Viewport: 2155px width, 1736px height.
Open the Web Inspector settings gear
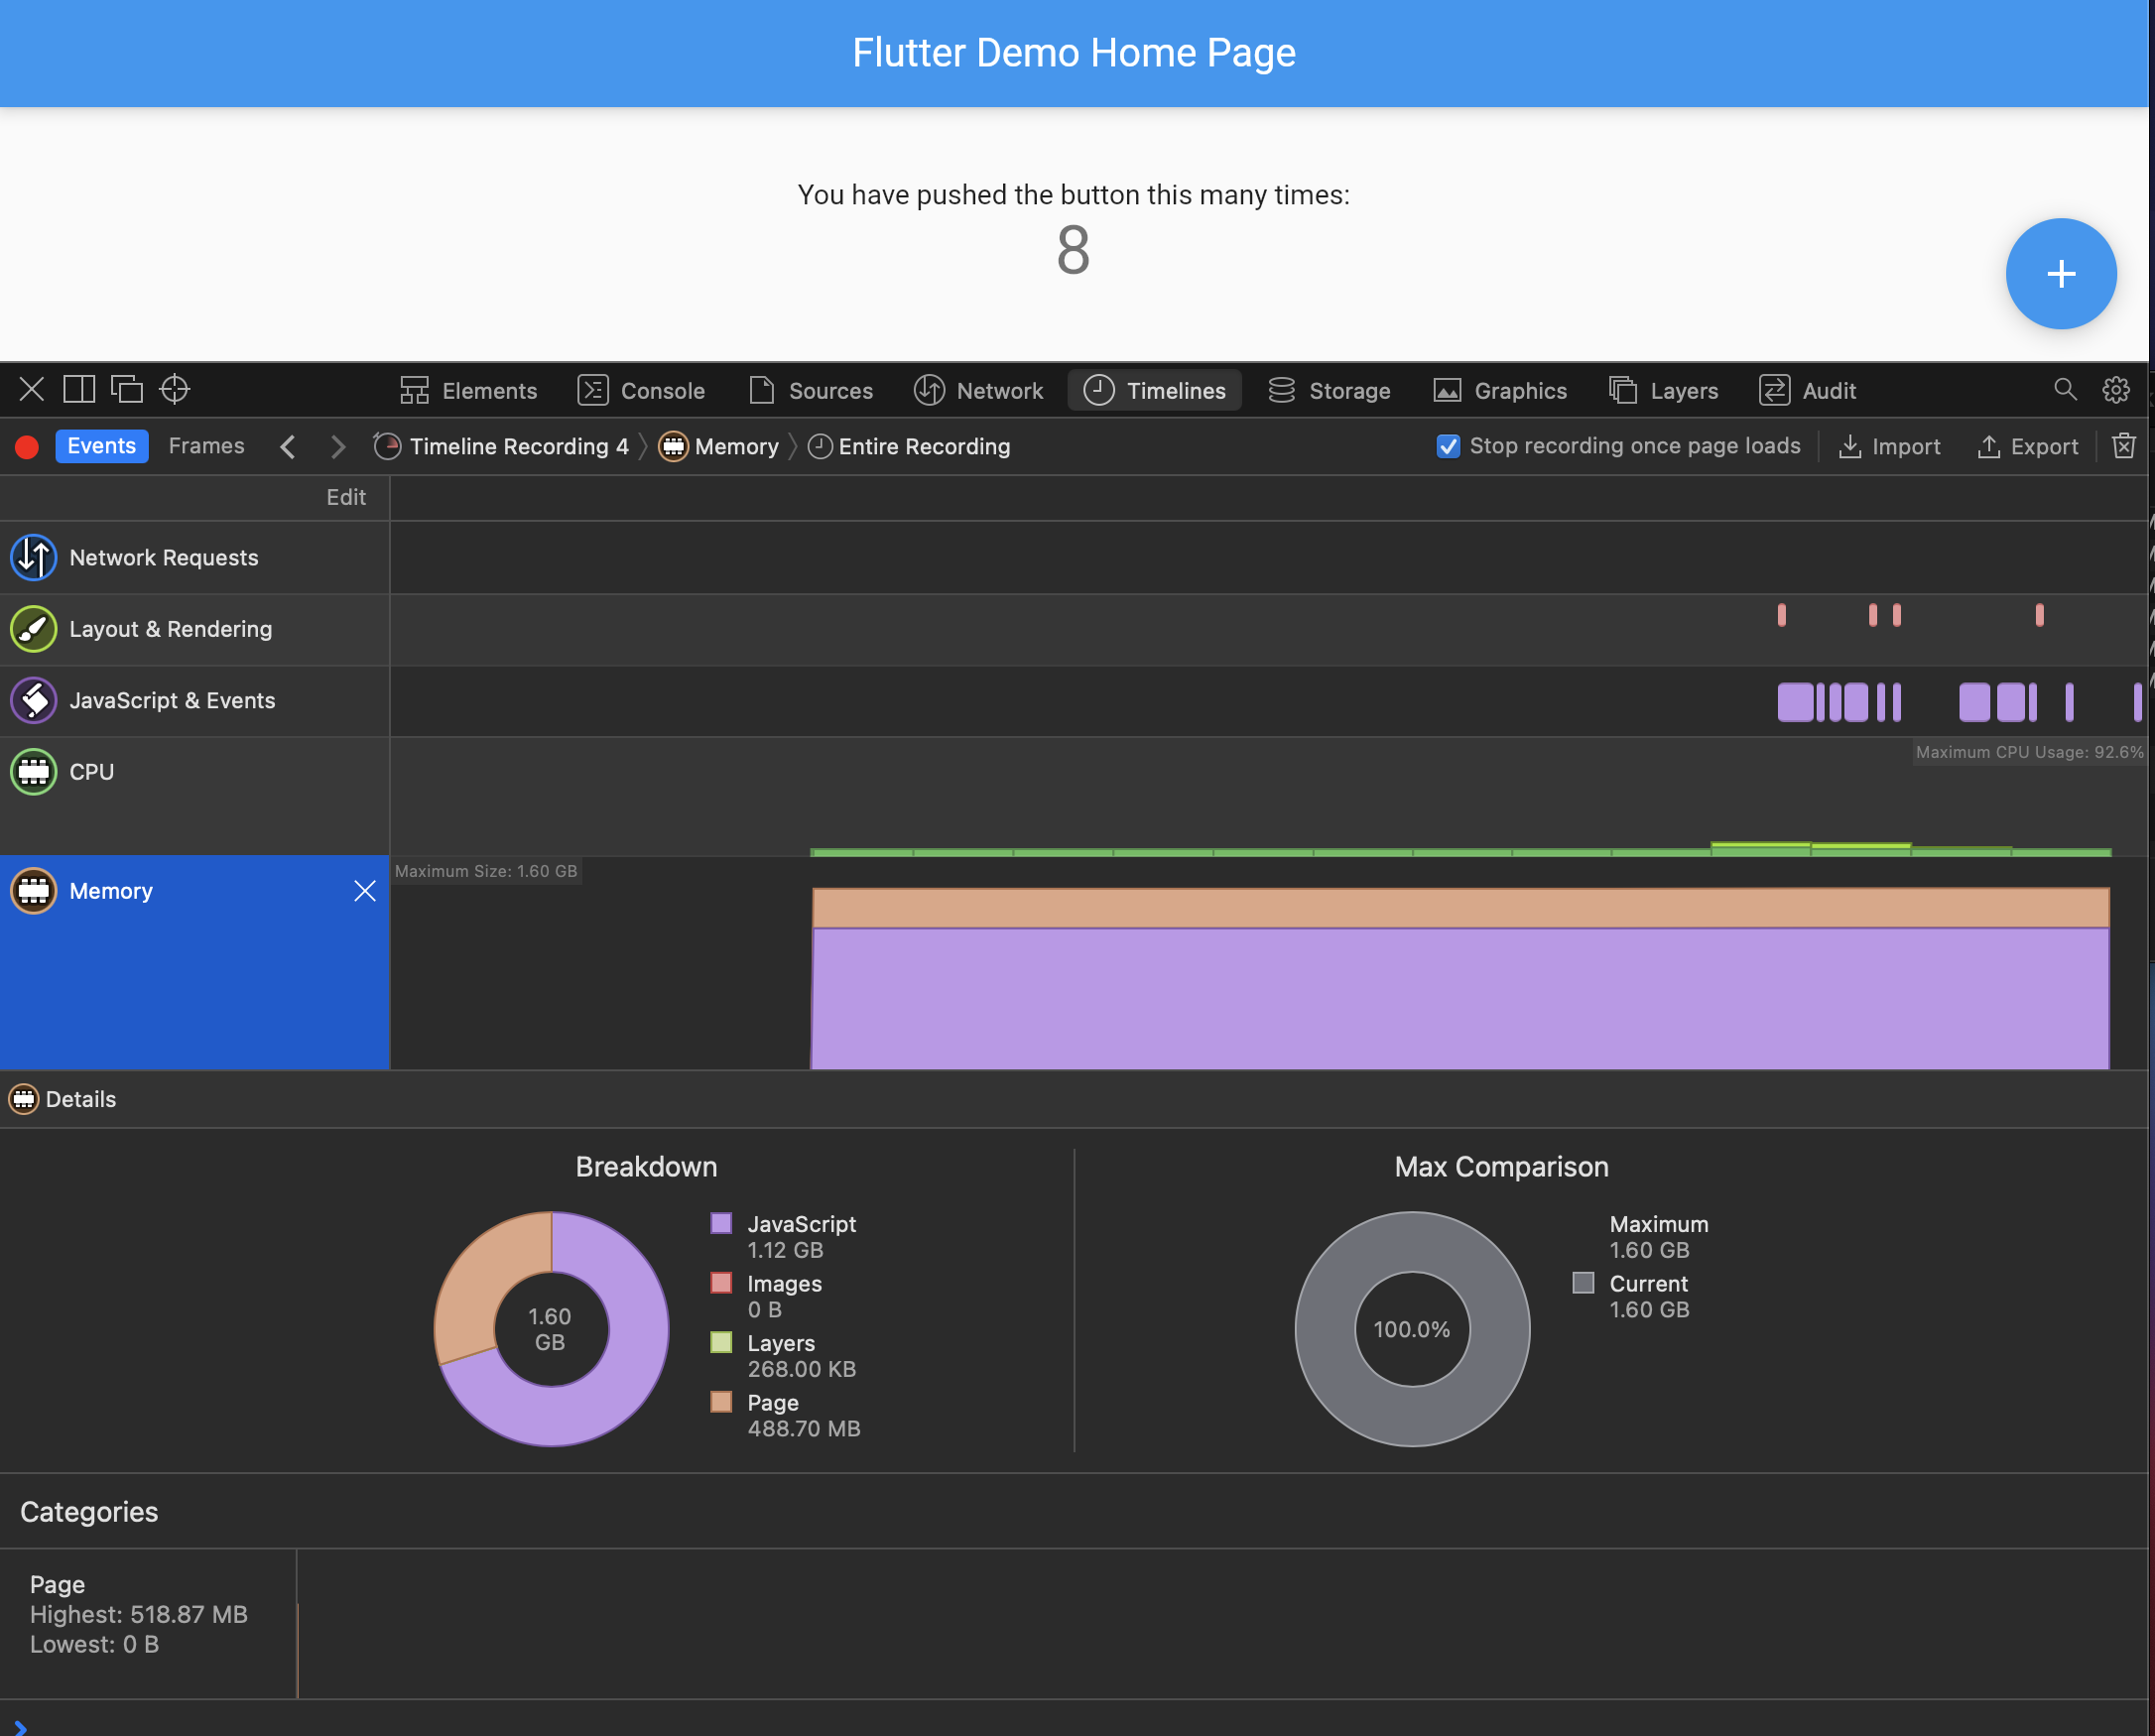coord(2117,390)
